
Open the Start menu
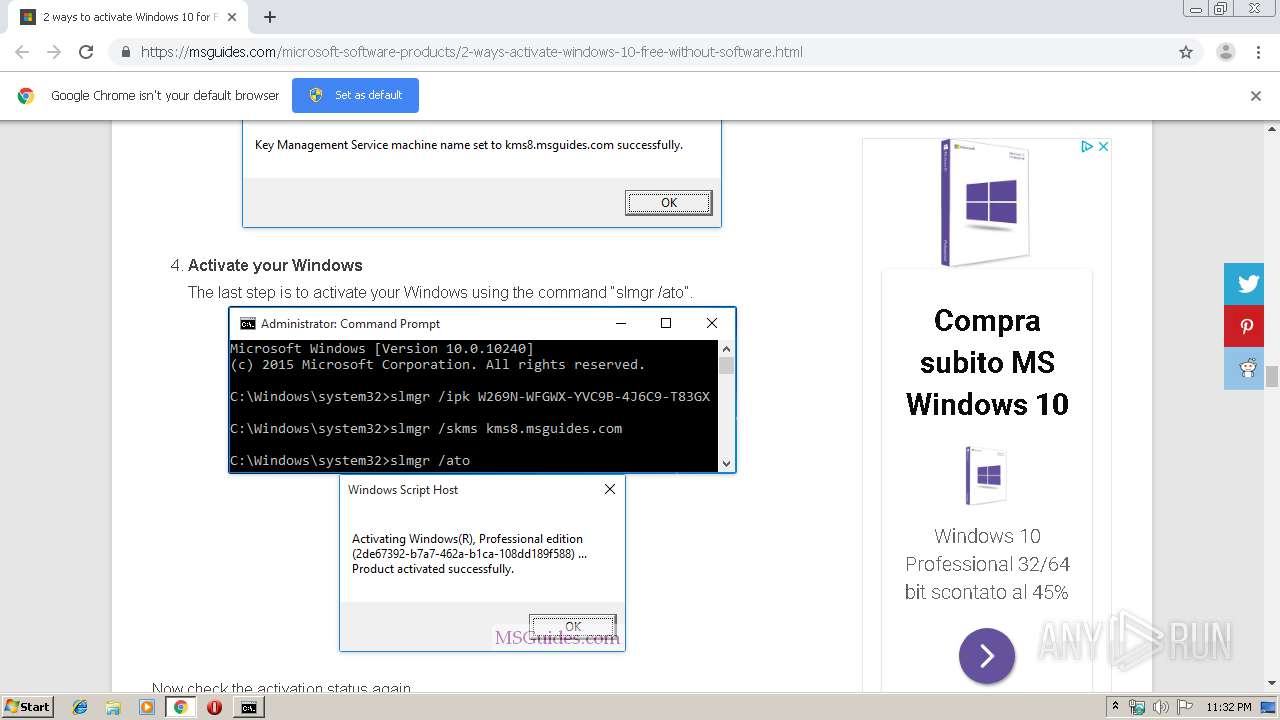27,706
